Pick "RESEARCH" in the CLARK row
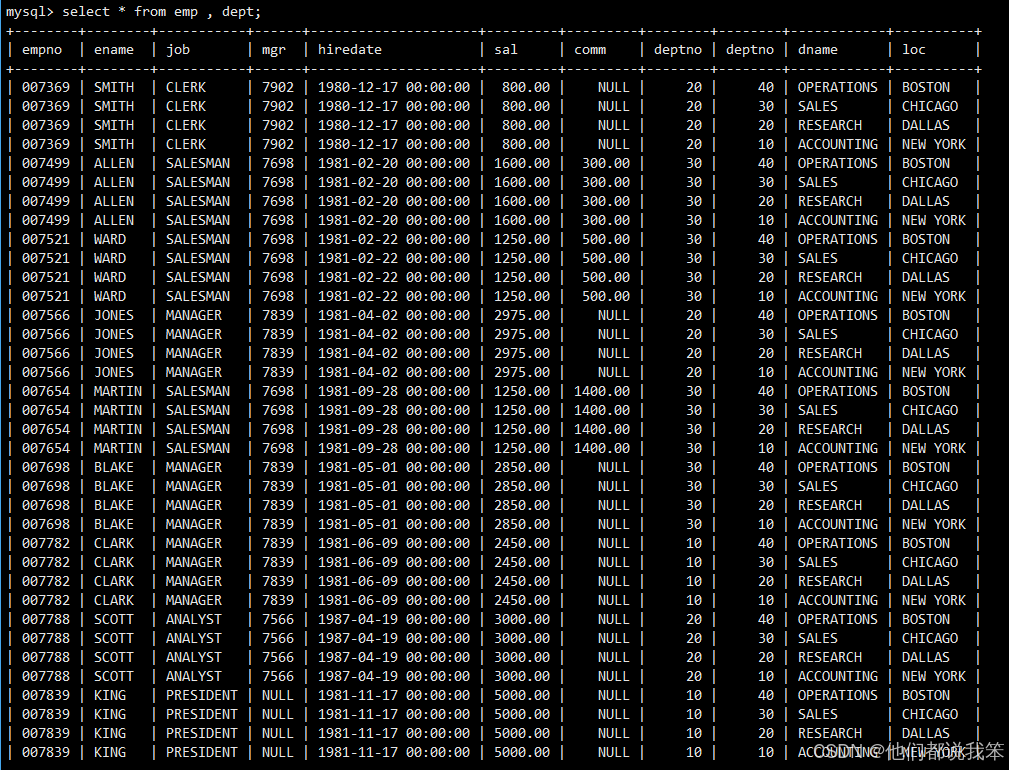Image resolution: width=1009 pixels, height=770 pixels. coord(830,582)
